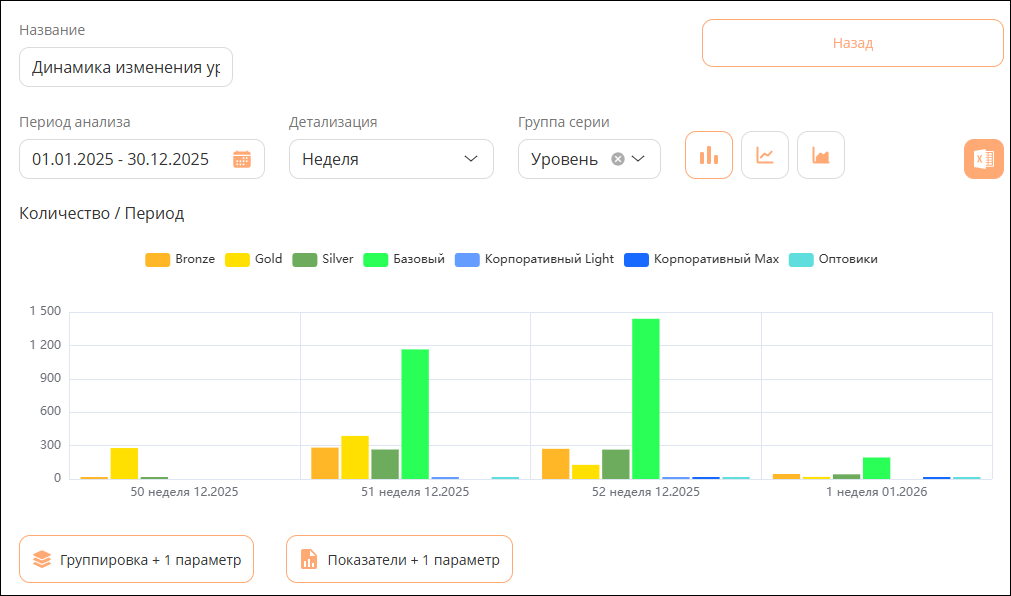Switch to area chart view
Screen dimensions: 1011x596
(821, 155)
